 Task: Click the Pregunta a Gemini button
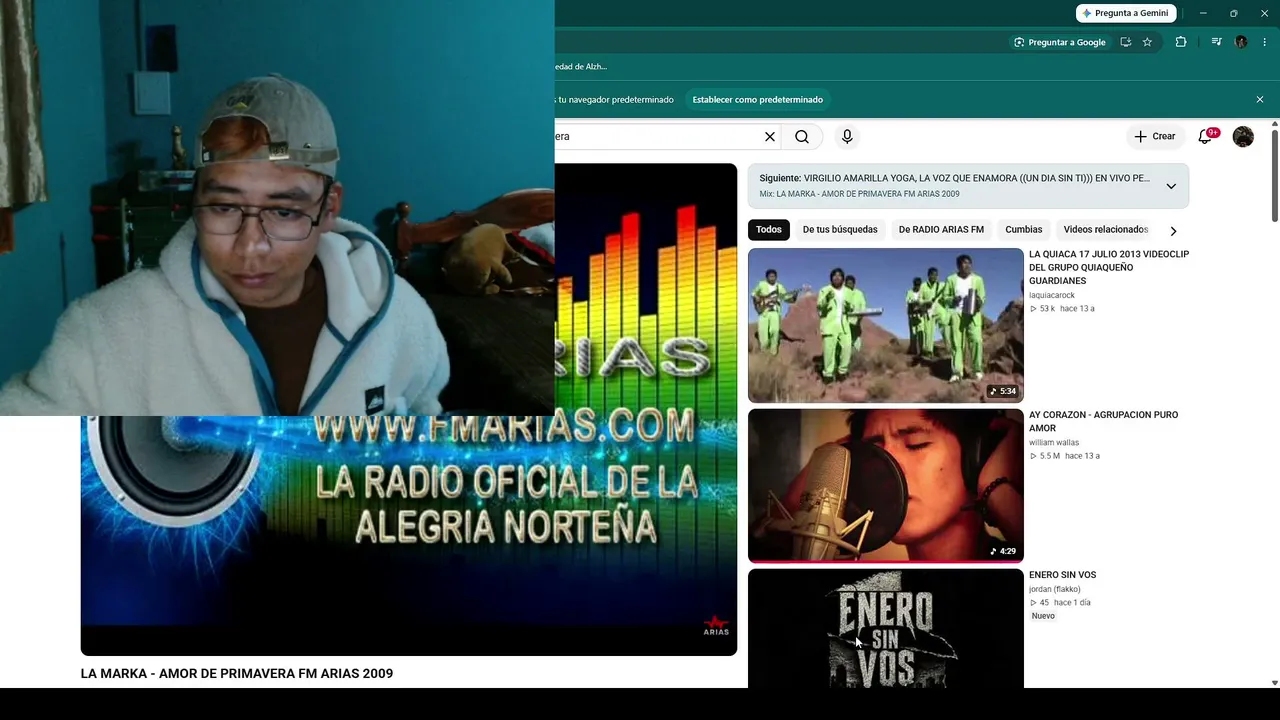tap(1125, 13)
